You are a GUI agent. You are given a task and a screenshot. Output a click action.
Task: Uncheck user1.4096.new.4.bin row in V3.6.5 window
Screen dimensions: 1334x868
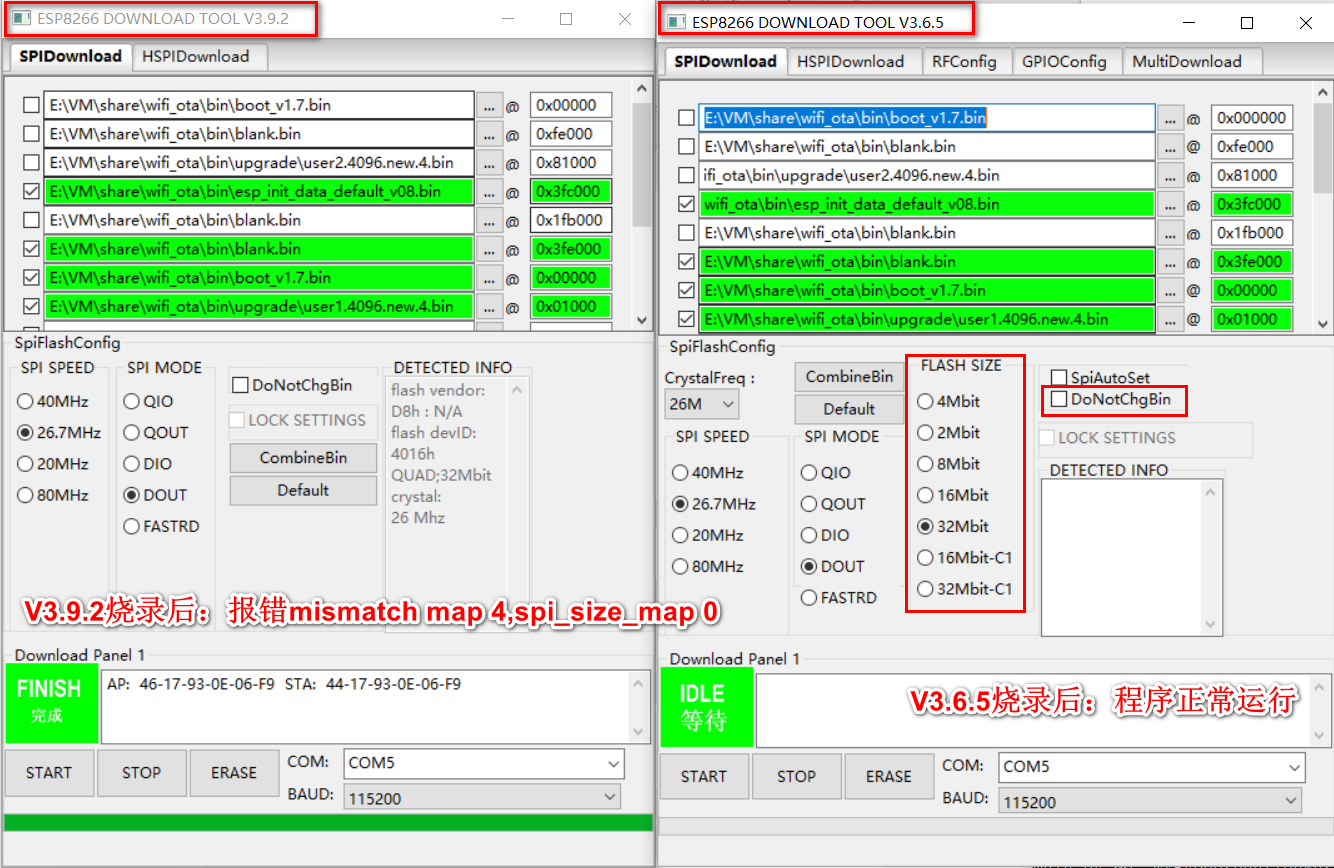(686, 320)
